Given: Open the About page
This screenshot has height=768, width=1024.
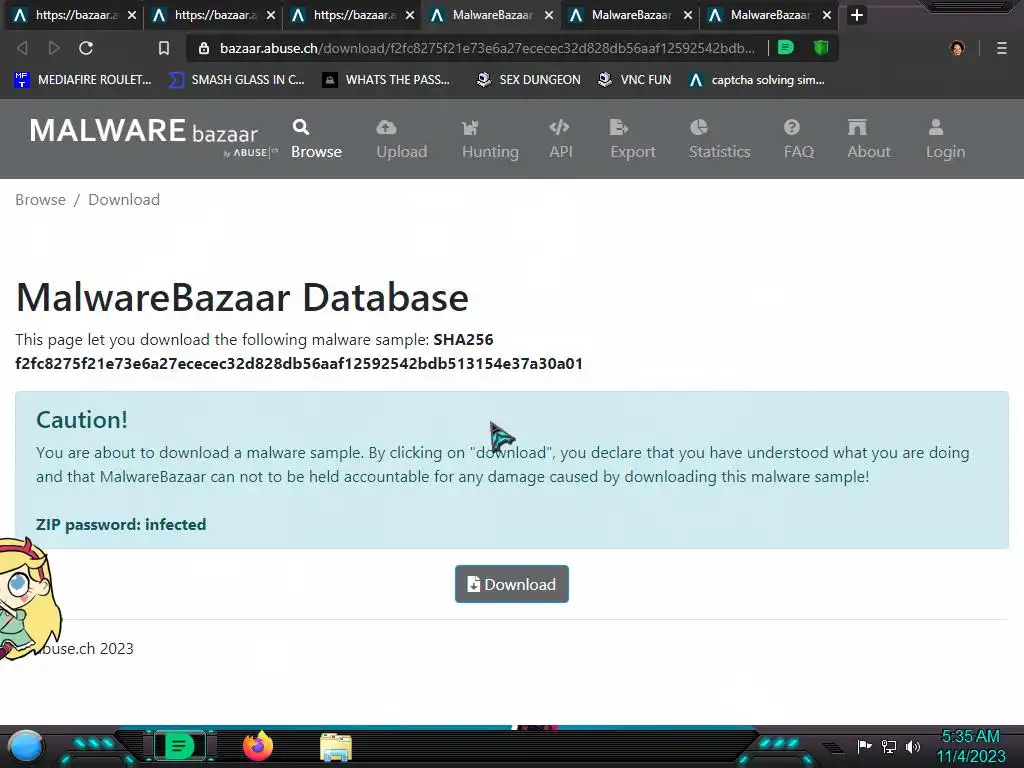Looking at the screenshot, I should pyautogui.click(x=869, y=139).
